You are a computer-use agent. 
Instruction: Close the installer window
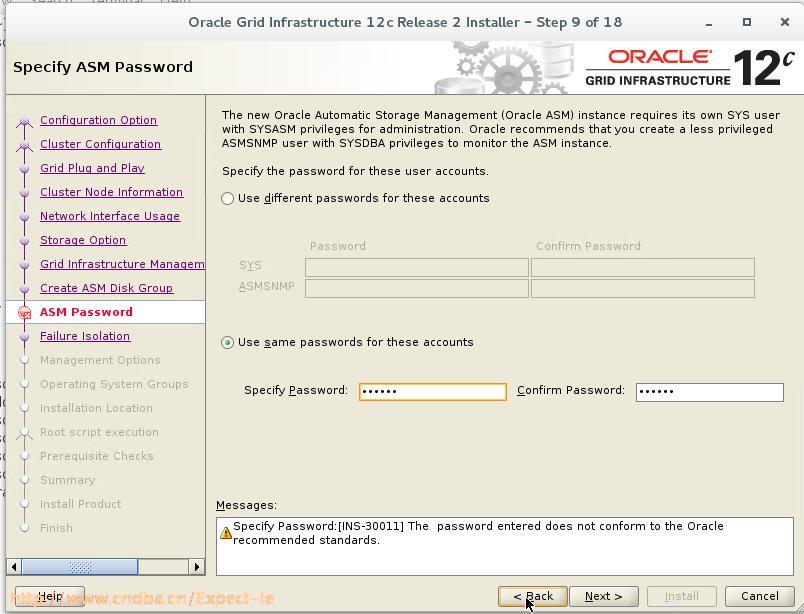click(x=785, y=22)
